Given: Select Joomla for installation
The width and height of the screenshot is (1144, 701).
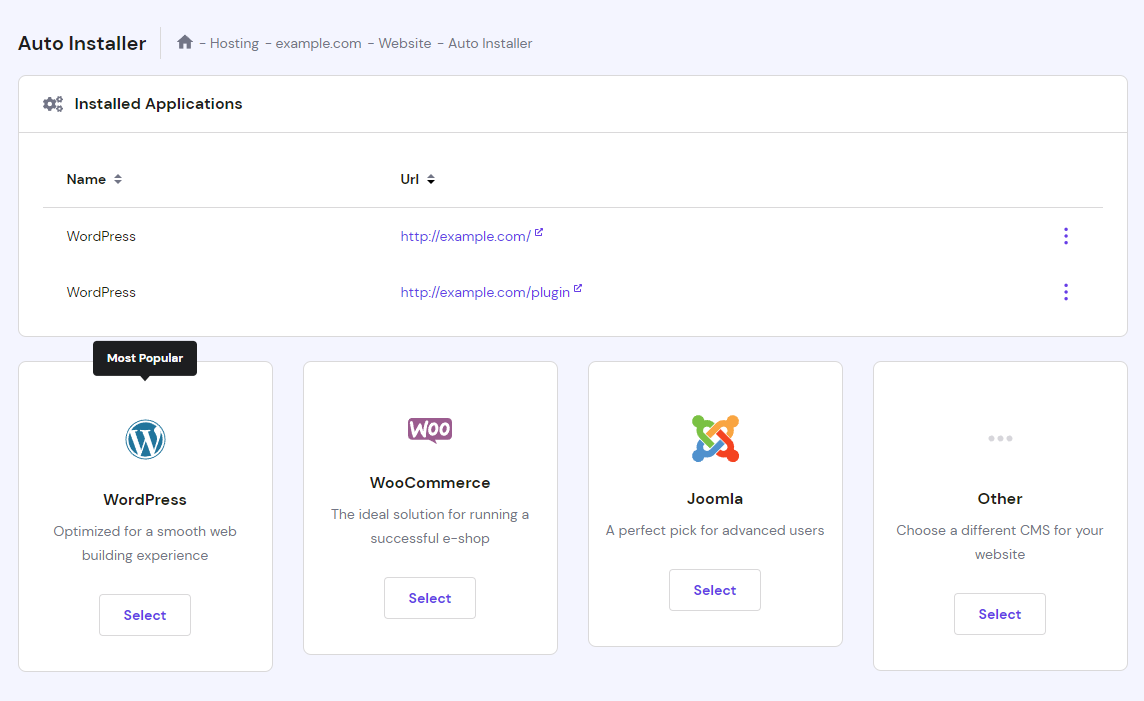Looking at the screenshot, I should click(715, 589).
